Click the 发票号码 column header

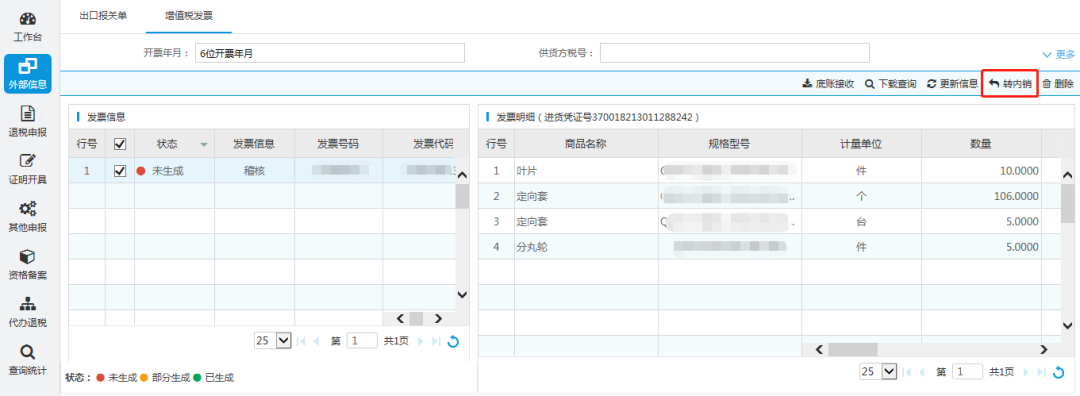(338, 144)
